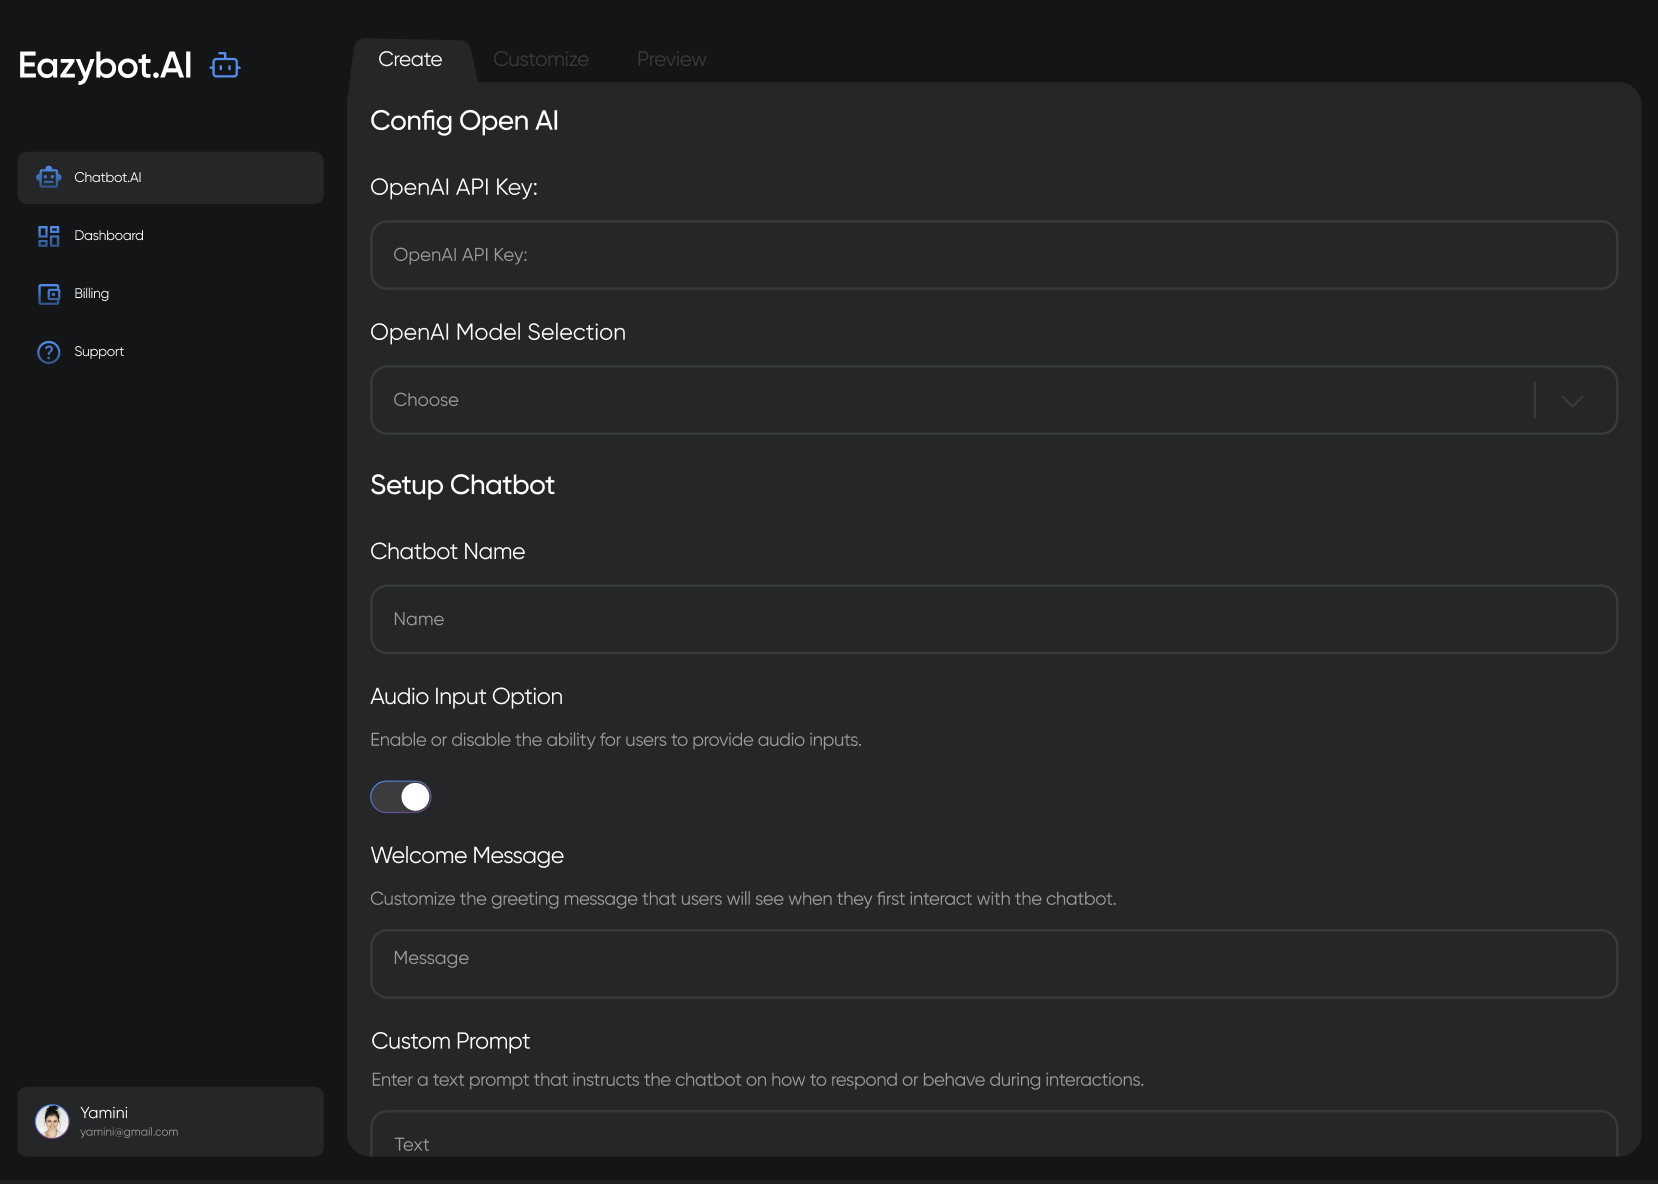The image size is (1658, 1184).
Task: Open the Choose model dropdown
Action: [x=994, y=400]
